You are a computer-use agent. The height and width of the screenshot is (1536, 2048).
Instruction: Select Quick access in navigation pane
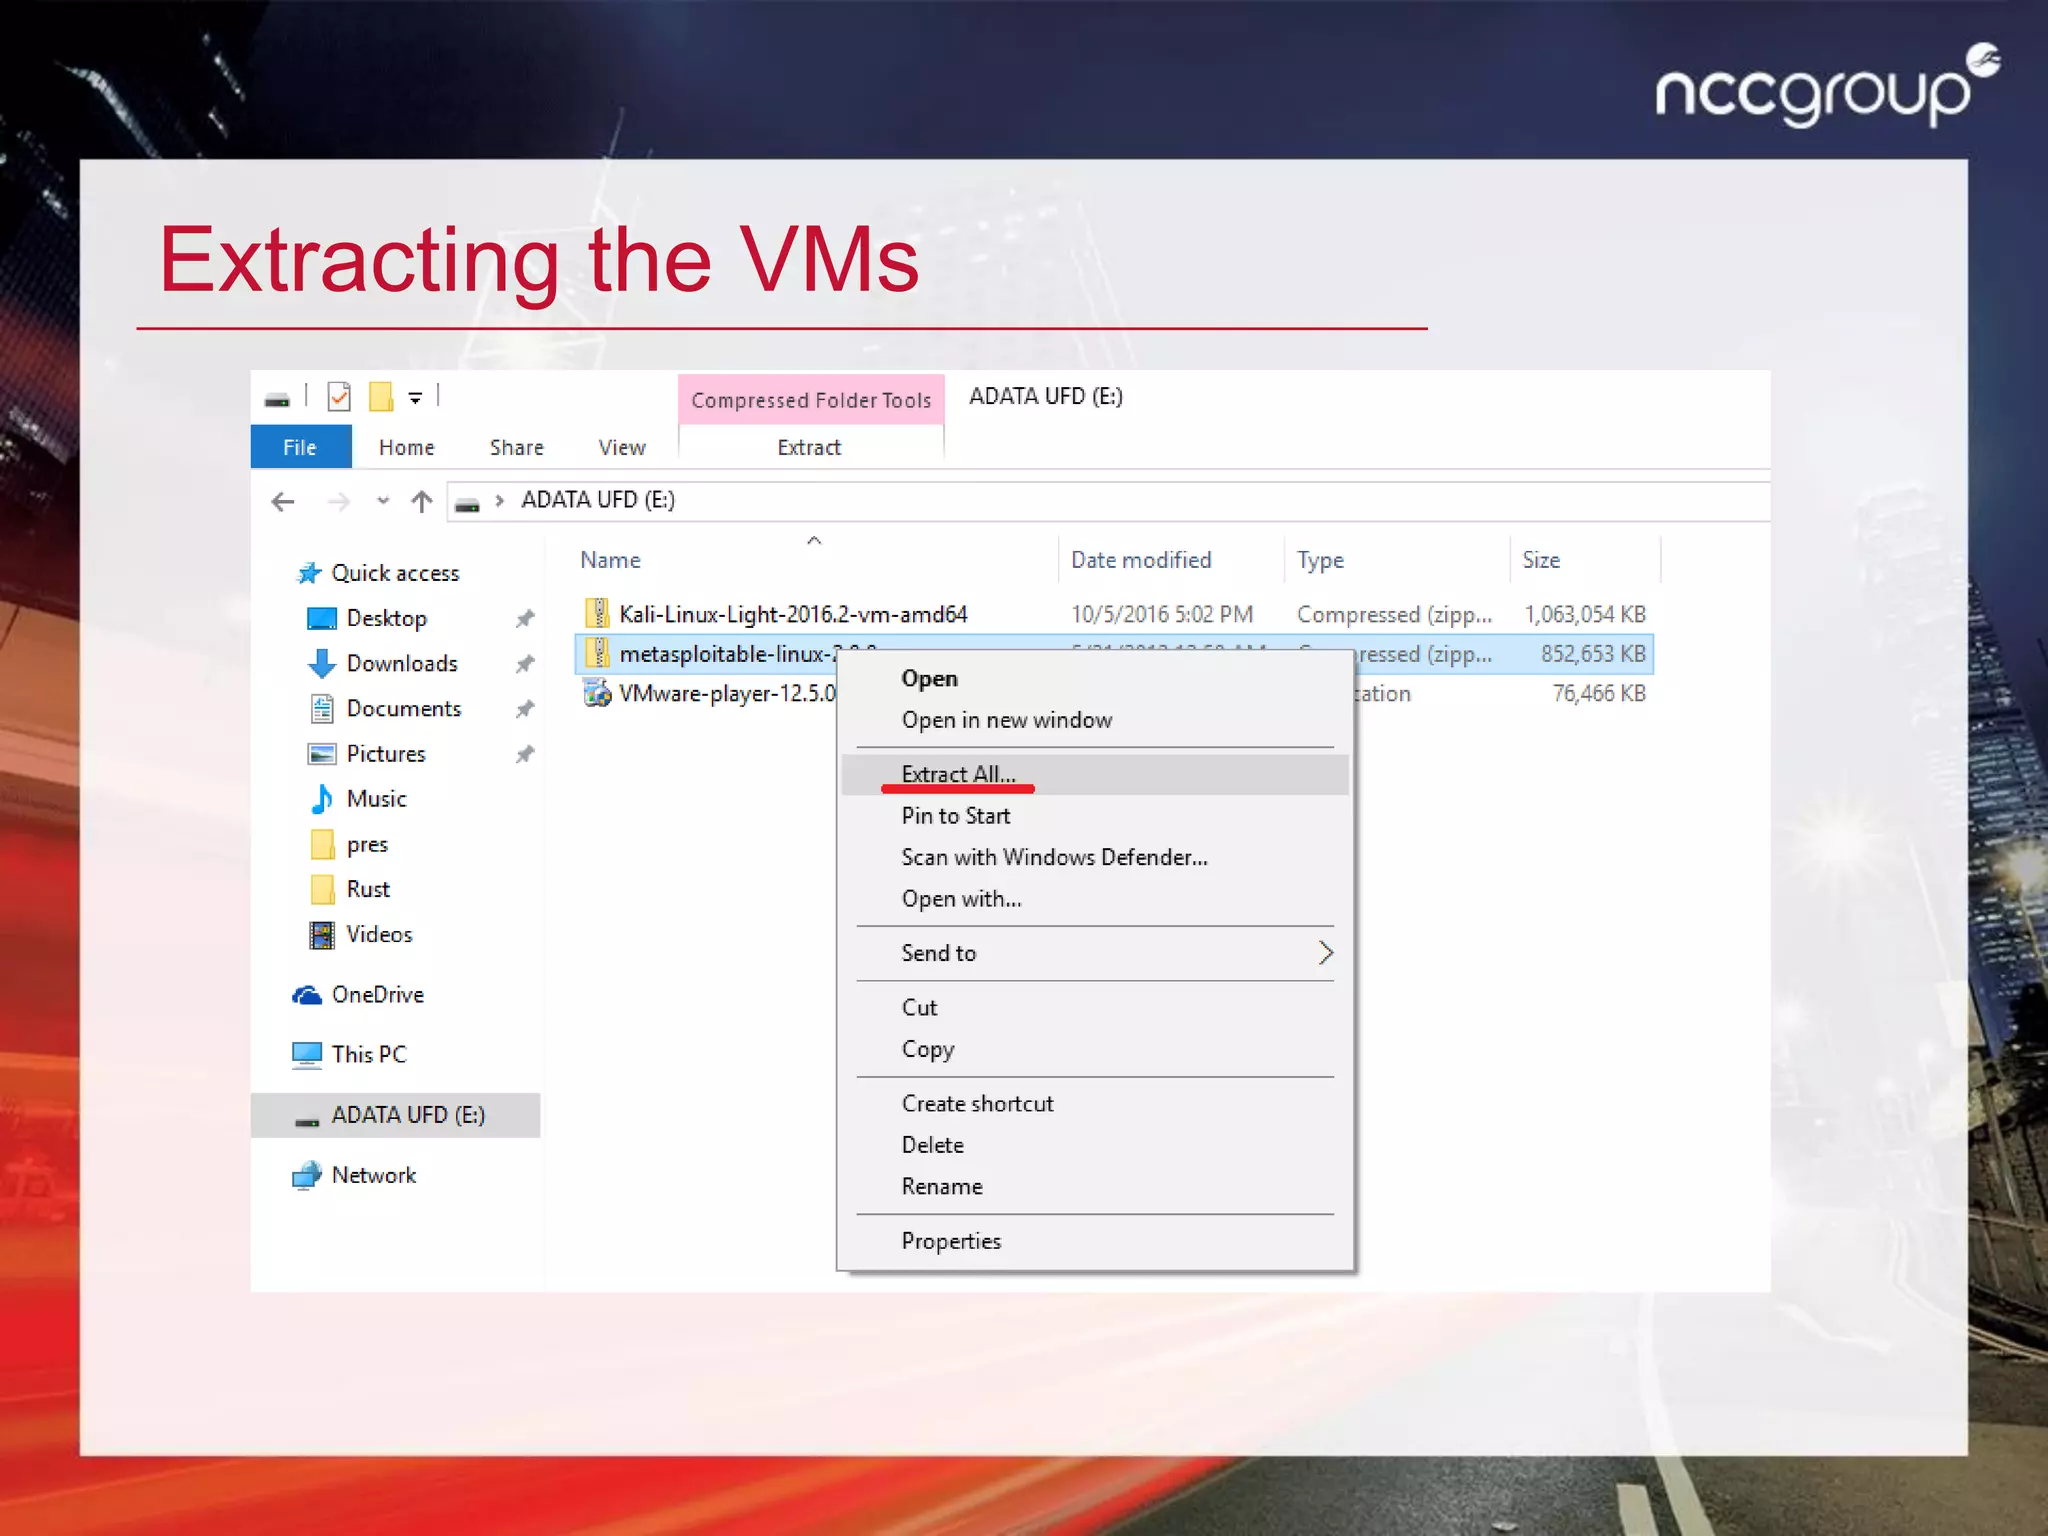(395, 573)
